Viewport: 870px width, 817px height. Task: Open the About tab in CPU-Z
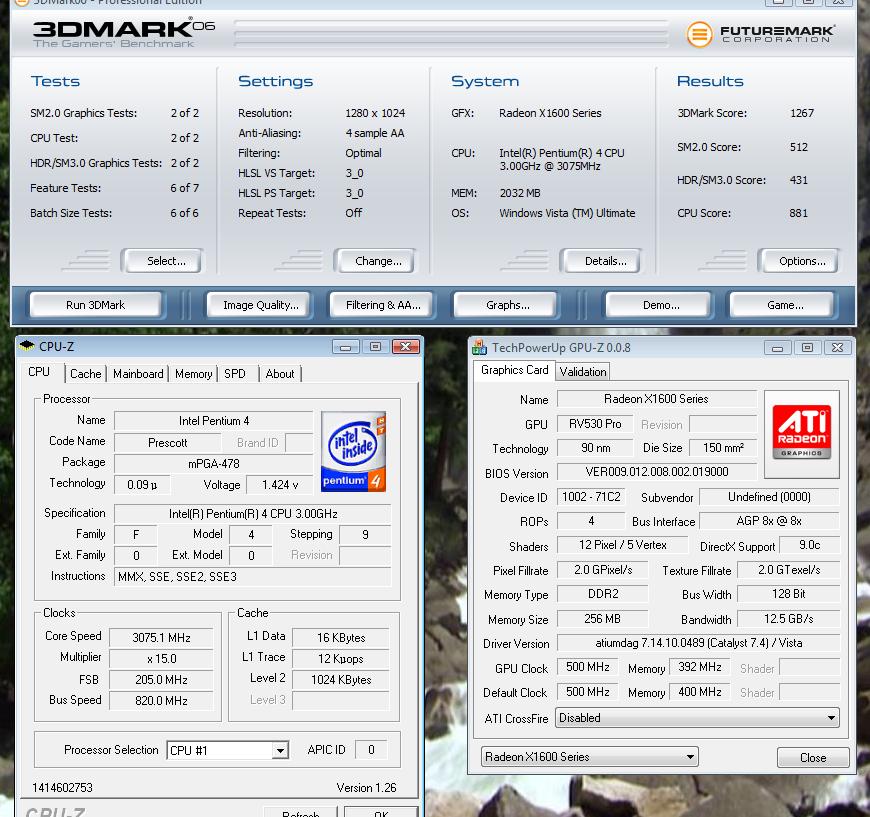tap(280, 374)
